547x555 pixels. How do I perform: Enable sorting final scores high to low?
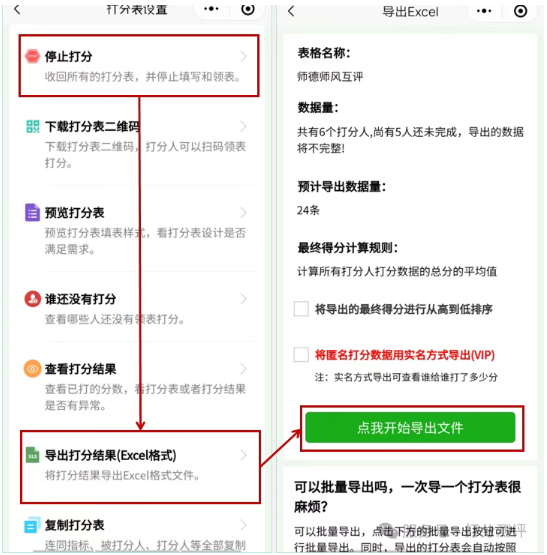(301, 309)
